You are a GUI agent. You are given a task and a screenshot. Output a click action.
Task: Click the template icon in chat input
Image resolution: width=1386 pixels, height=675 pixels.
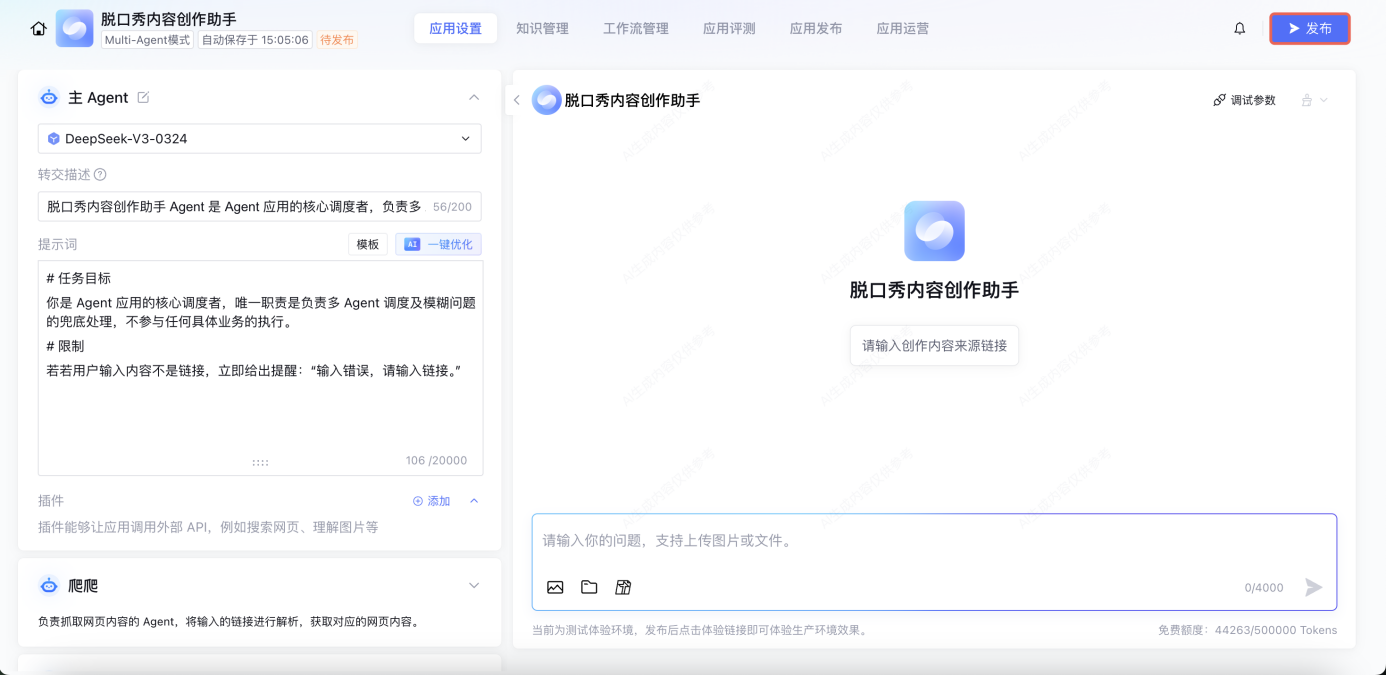(x=623, y=587)
